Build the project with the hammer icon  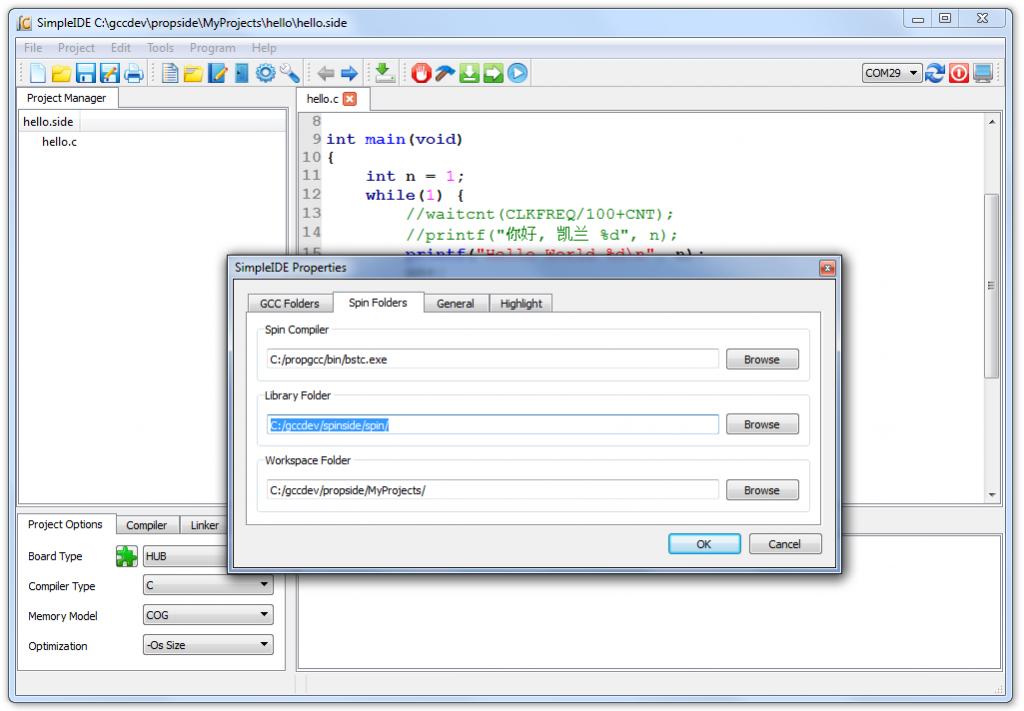click(445, 73)
